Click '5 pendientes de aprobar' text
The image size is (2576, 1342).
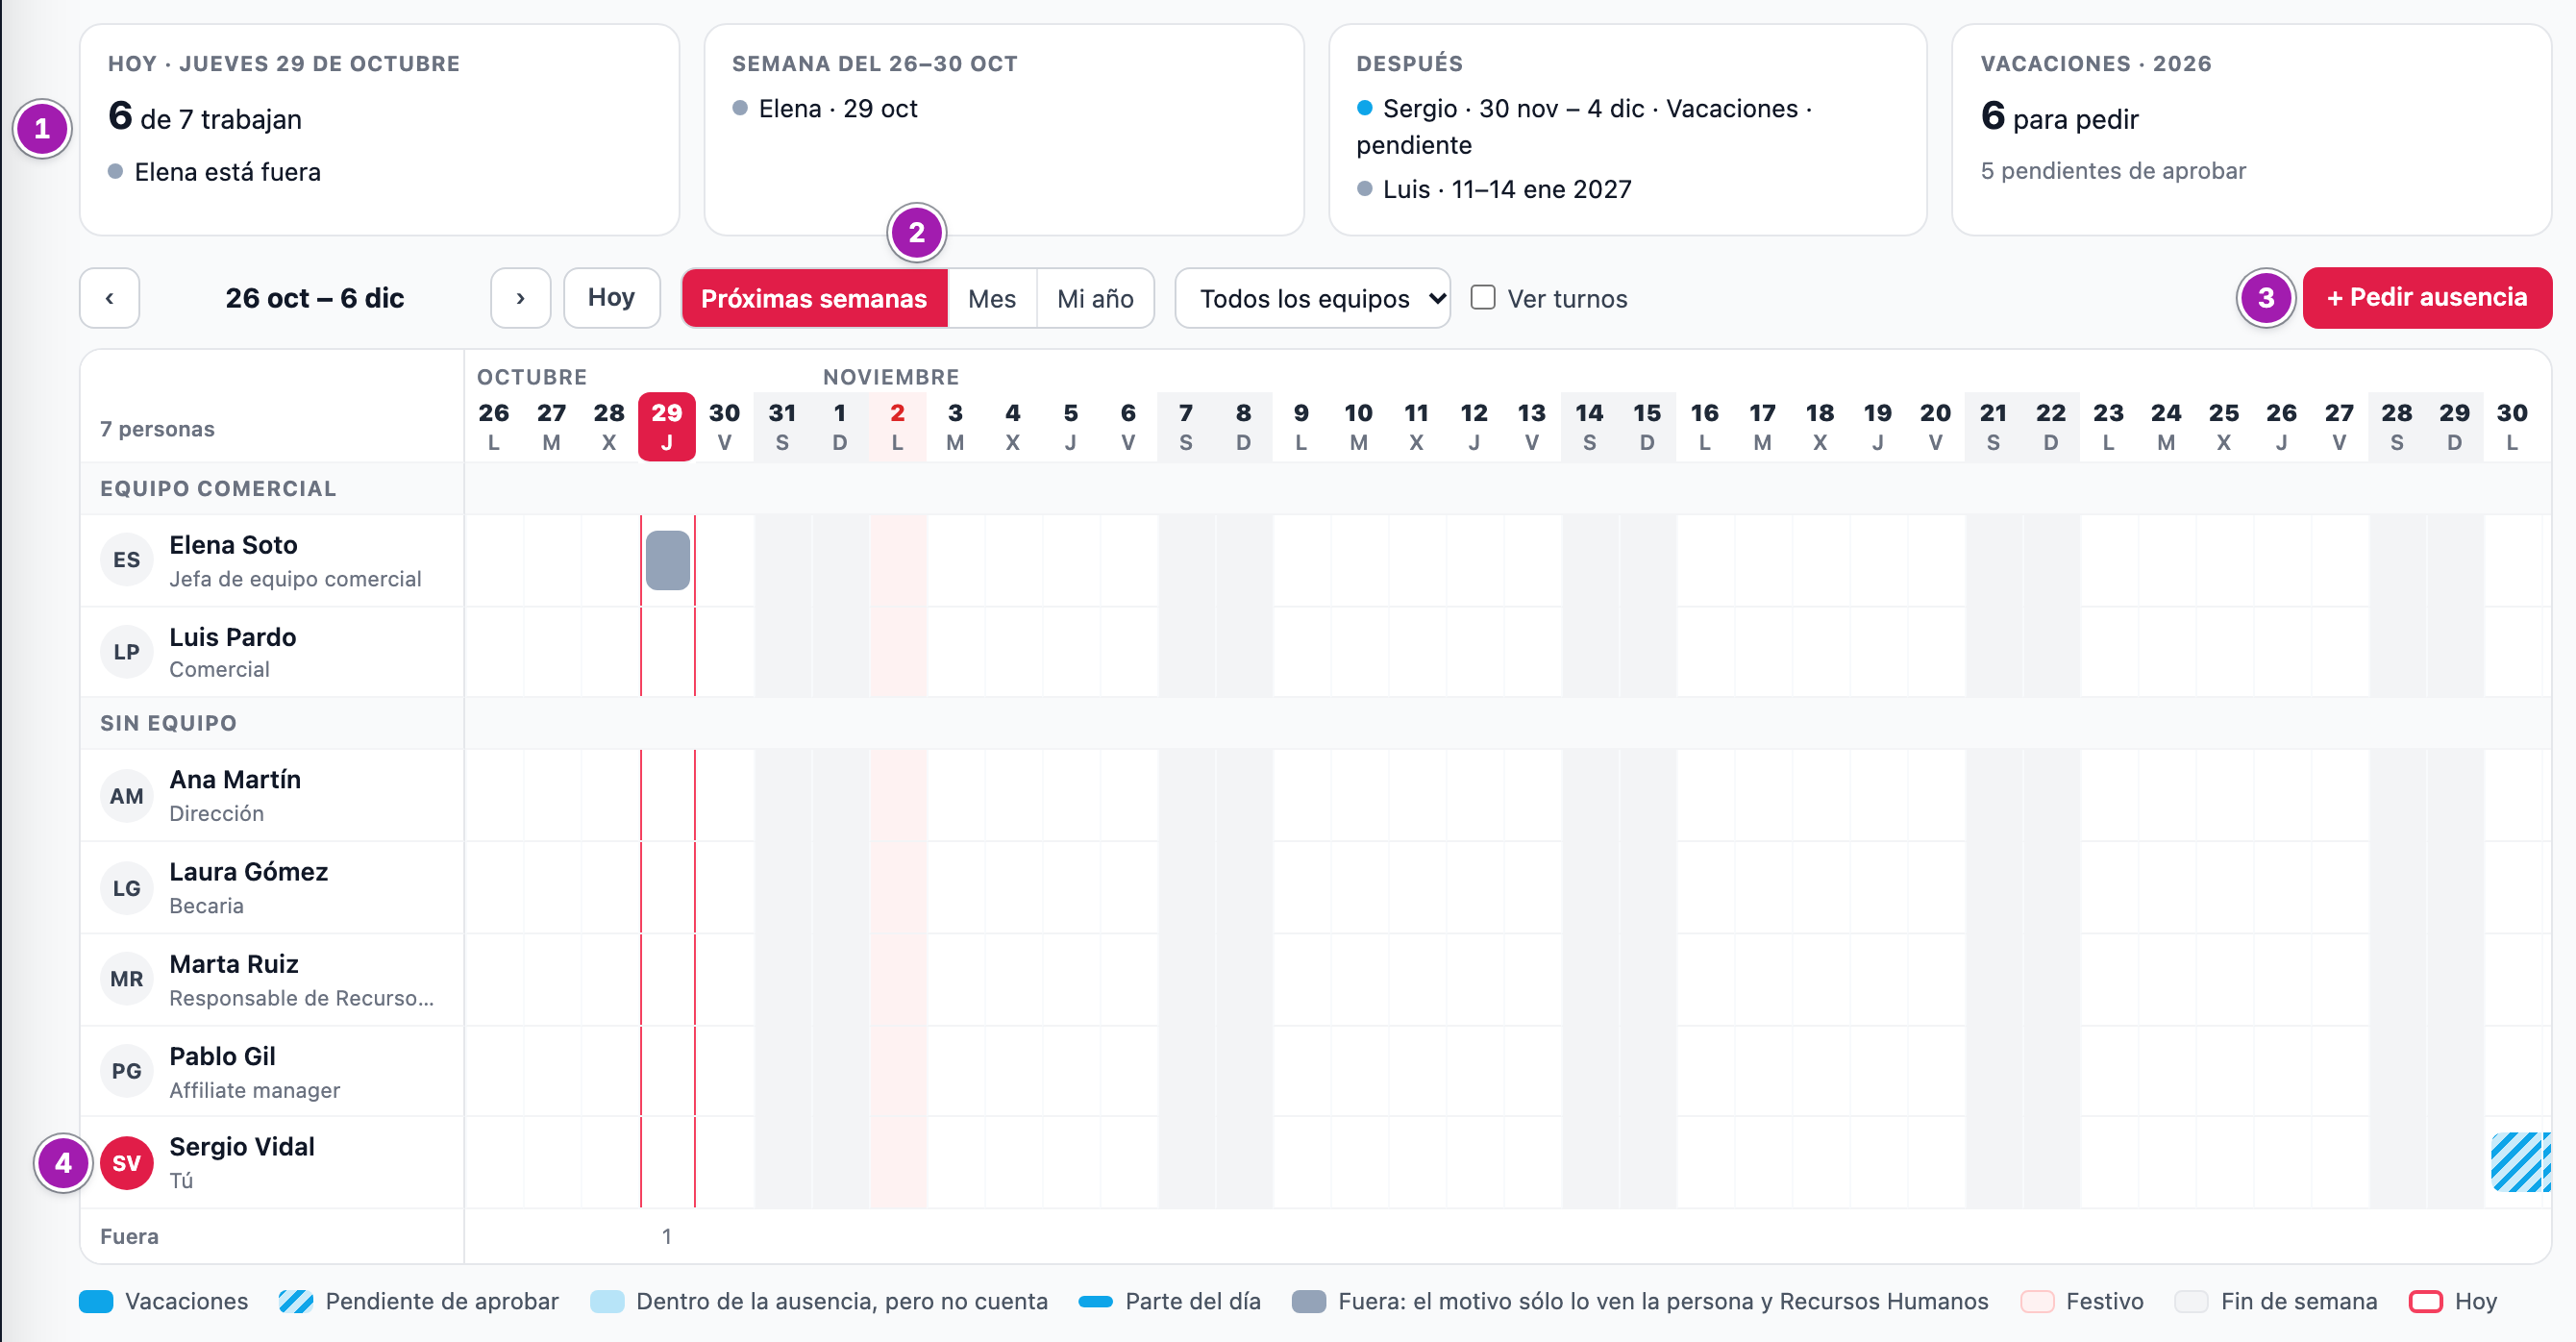2113,171
